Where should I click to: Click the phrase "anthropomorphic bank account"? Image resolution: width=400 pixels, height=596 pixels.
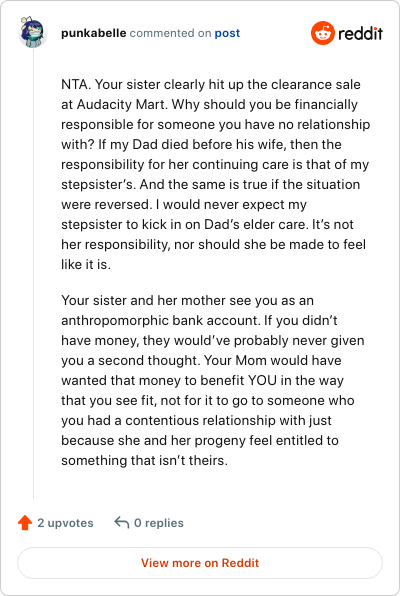point(160,320)
